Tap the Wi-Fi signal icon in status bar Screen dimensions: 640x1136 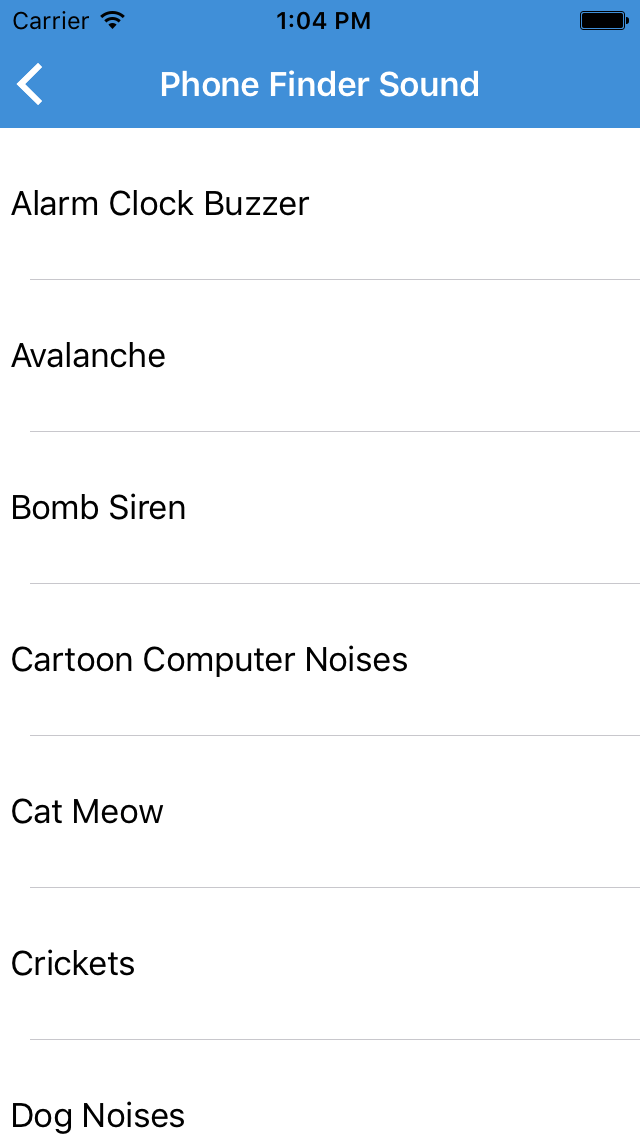pyautogui.click(x=113, y=20)
